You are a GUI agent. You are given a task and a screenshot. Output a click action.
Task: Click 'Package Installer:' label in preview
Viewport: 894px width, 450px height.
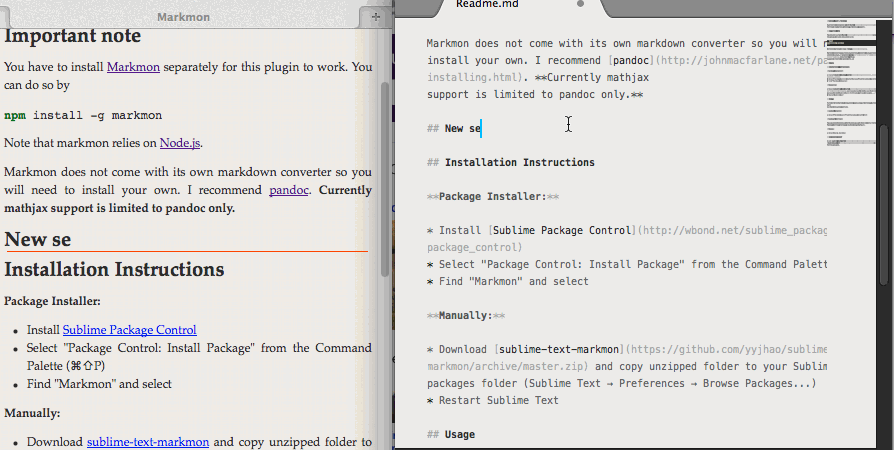pyautogui.click(x=52, y=301)
